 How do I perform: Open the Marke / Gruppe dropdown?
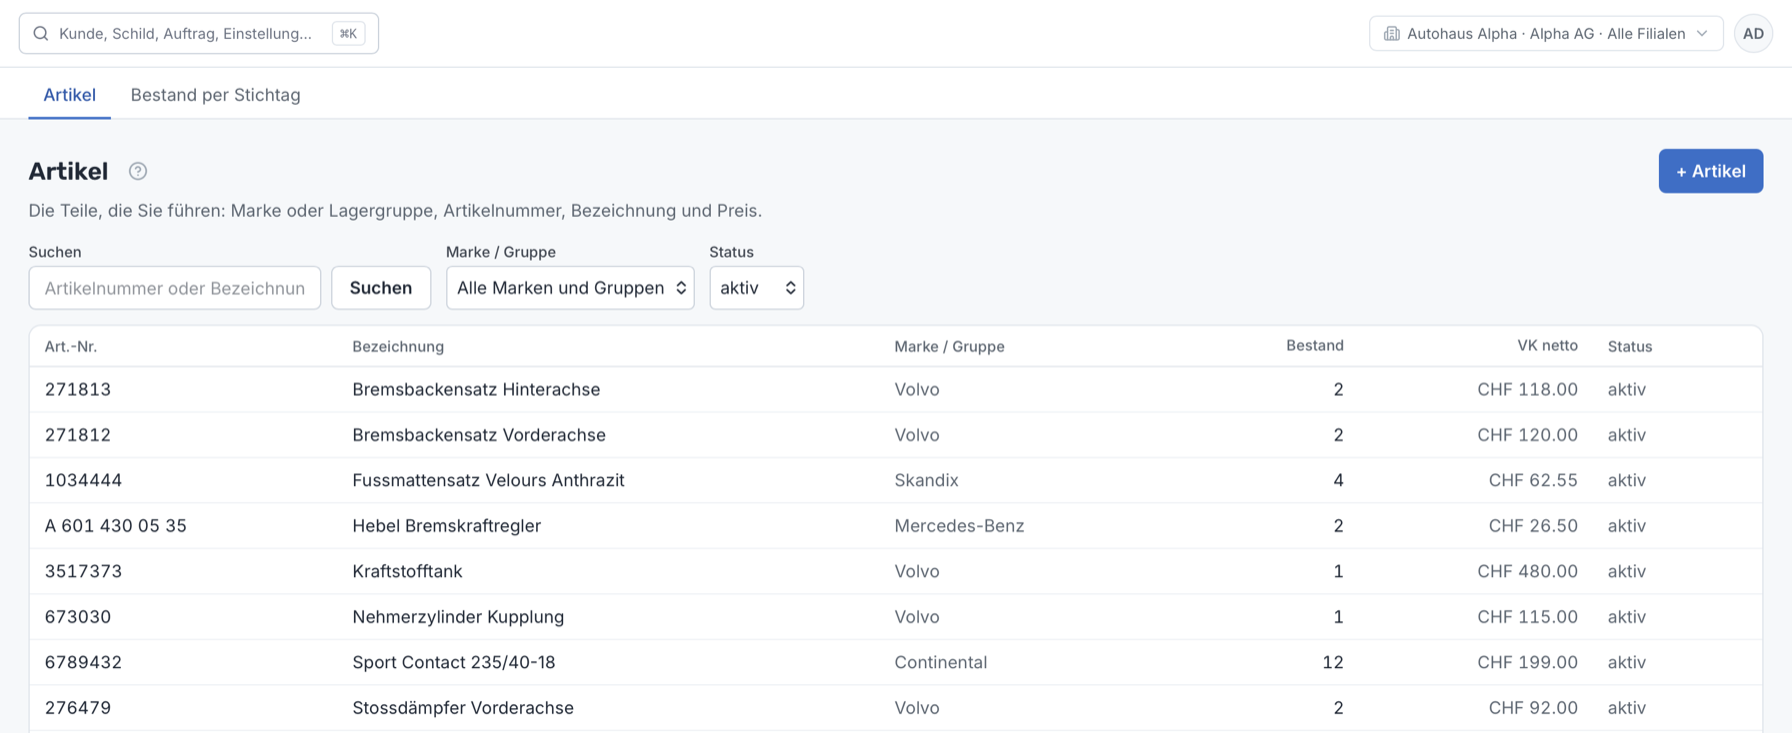point(570,288)
